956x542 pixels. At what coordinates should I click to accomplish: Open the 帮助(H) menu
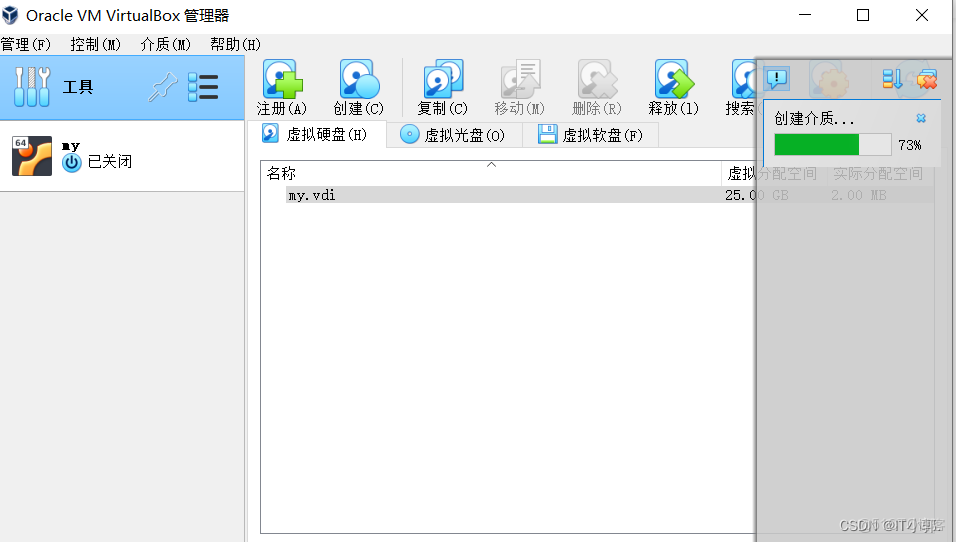pyautogui.click(x=235, y=45)
